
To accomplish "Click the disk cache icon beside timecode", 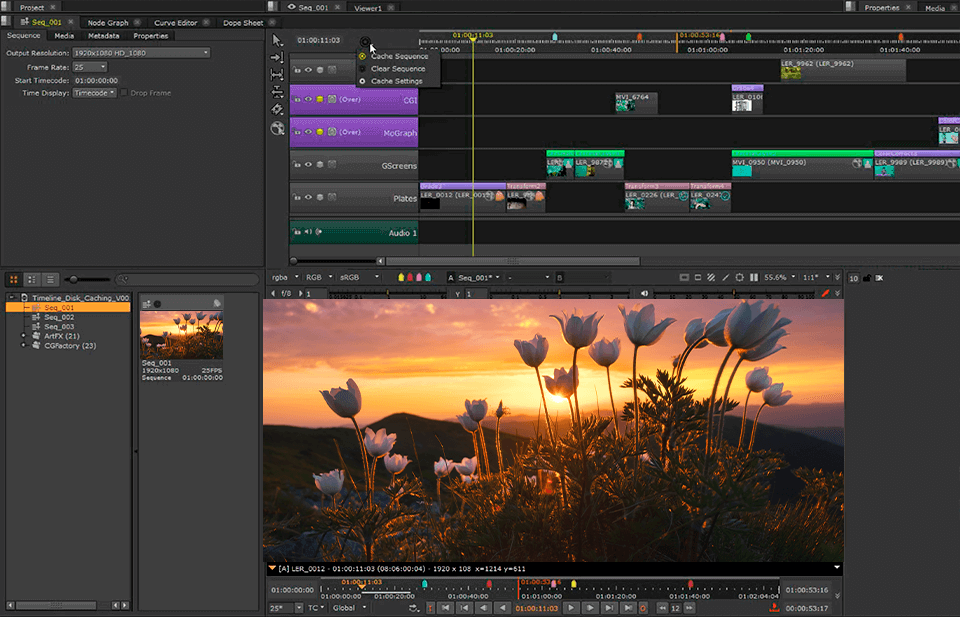I will 365,41.
